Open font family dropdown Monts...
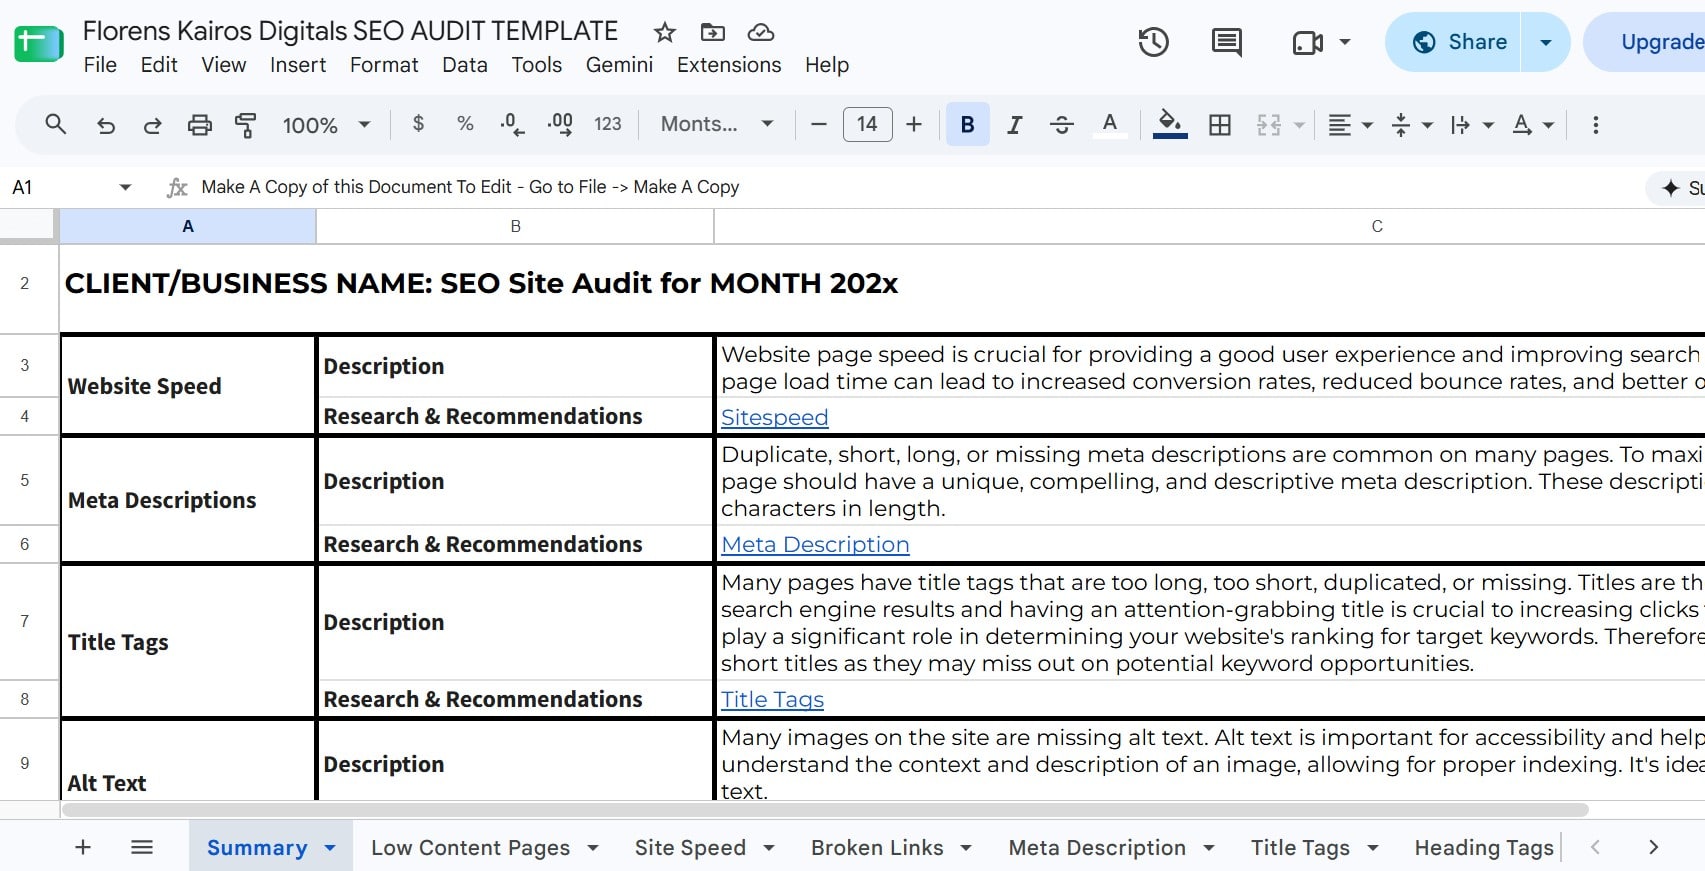 pos(717,124)
